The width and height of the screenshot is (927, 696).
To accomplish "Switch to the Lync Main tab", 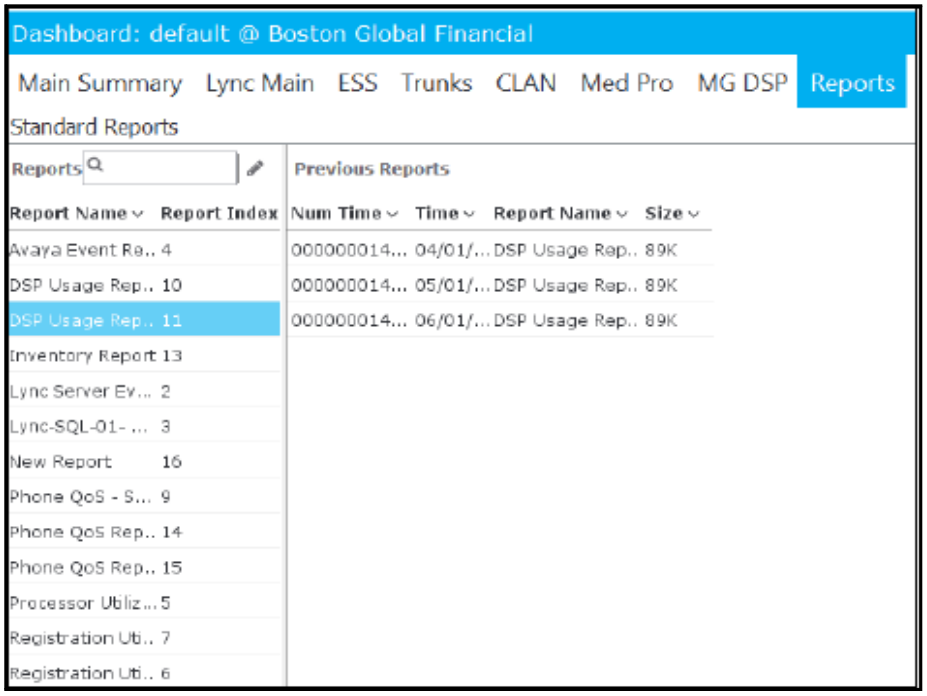I will click(260, 83).
